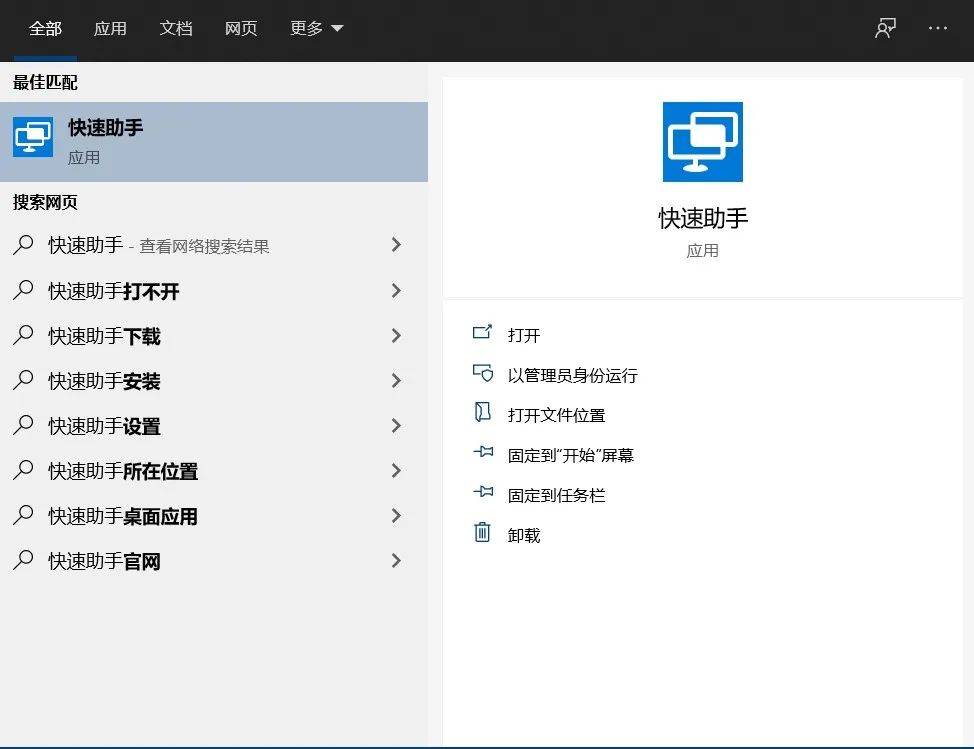Image resolution: width=974 pixels, height=749 pixels.
Task: Click the shield icon for 以管理员身份运行
Action: [482, 374]
